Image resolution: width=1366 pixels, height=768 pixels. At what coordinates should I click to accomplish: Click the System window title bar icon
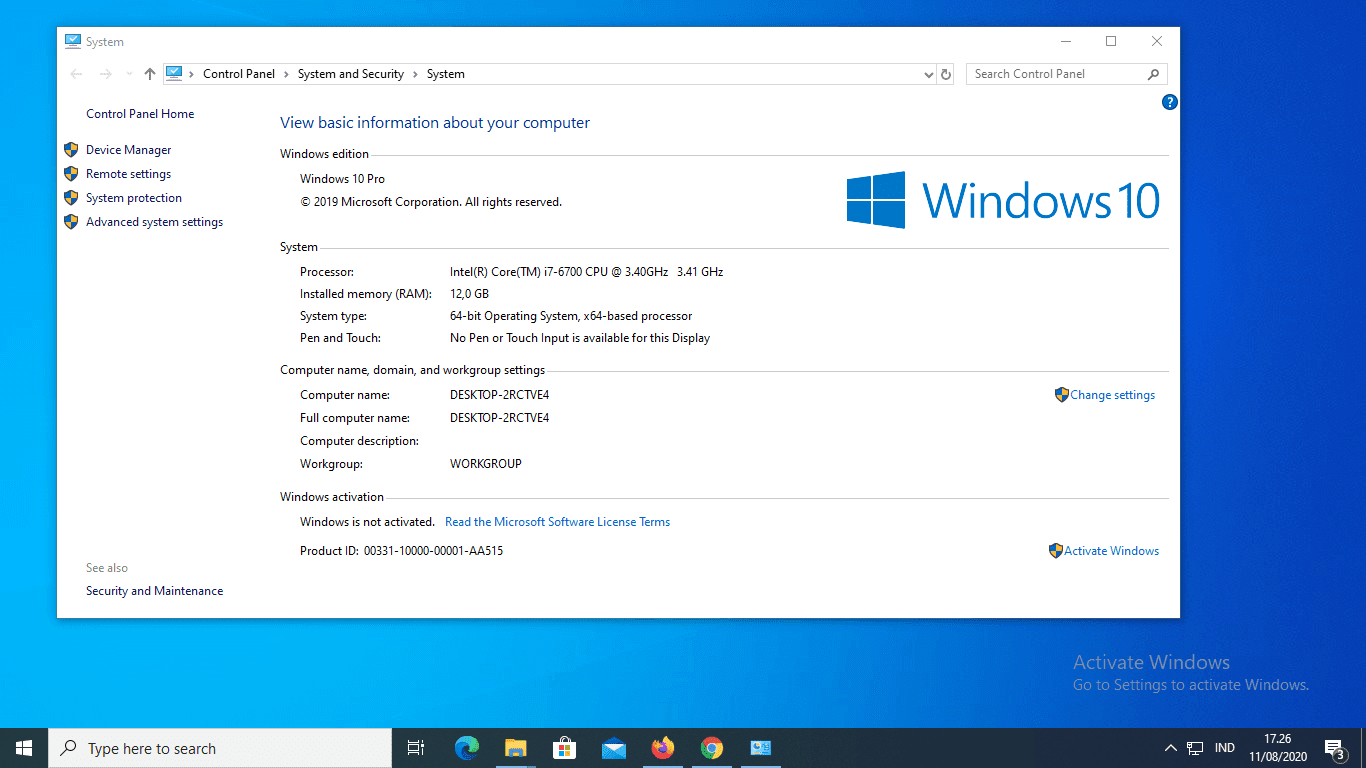pyautogui.click(x=73, y=41)
